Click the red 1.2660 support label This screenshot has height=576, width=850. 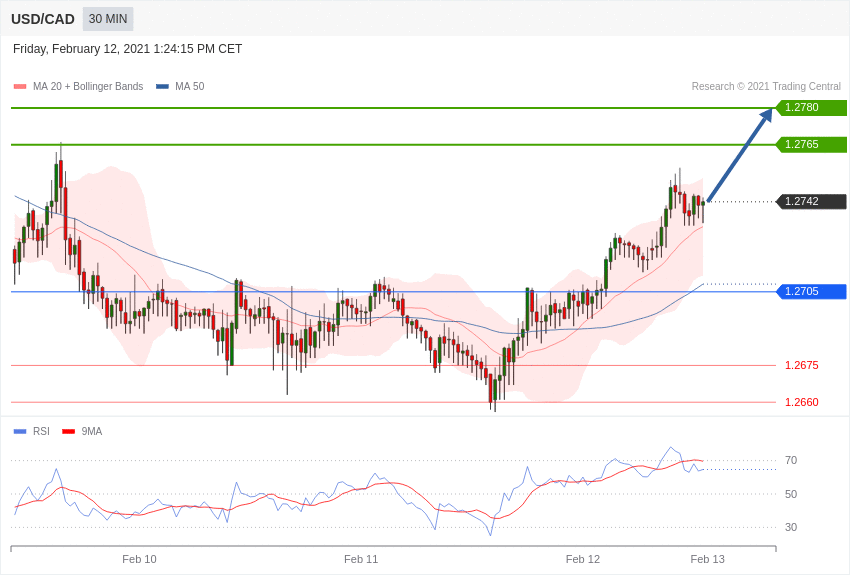[802, 402]
